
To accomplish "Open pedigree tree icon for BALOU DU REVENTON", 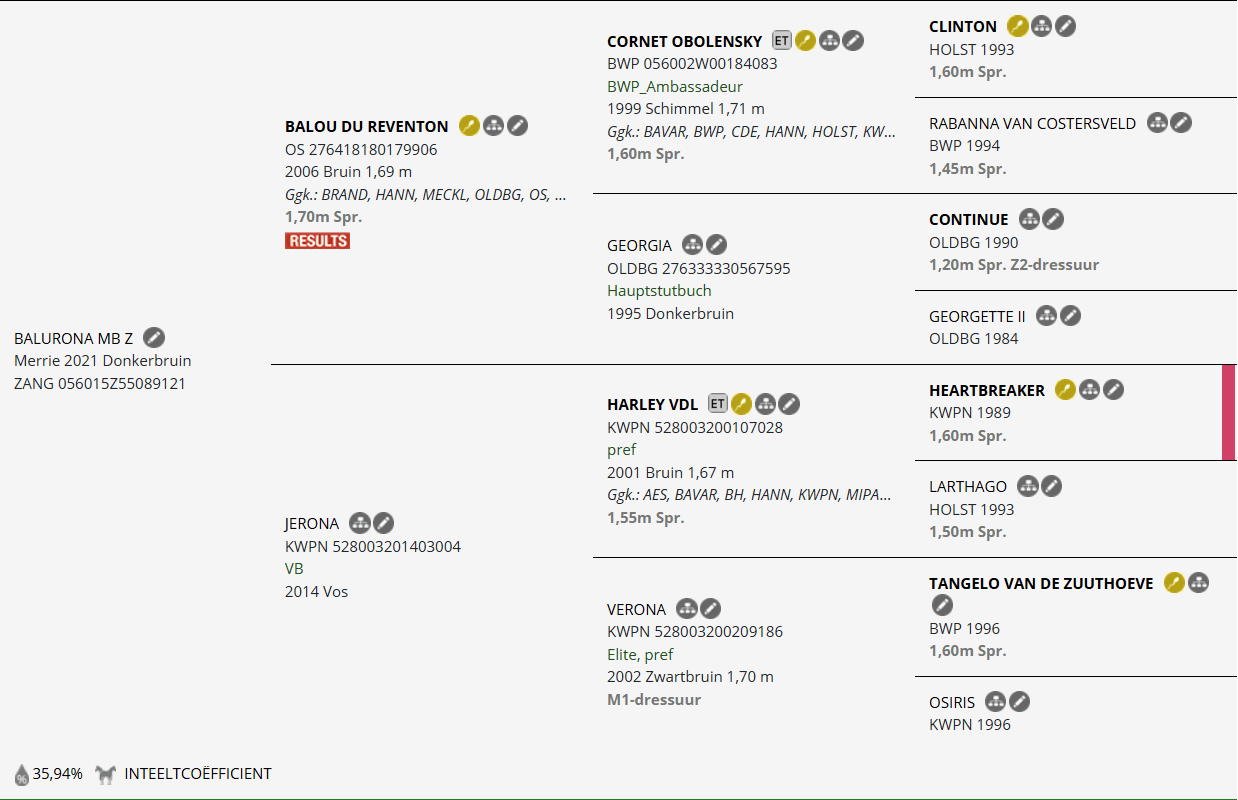I will [493, 126].
